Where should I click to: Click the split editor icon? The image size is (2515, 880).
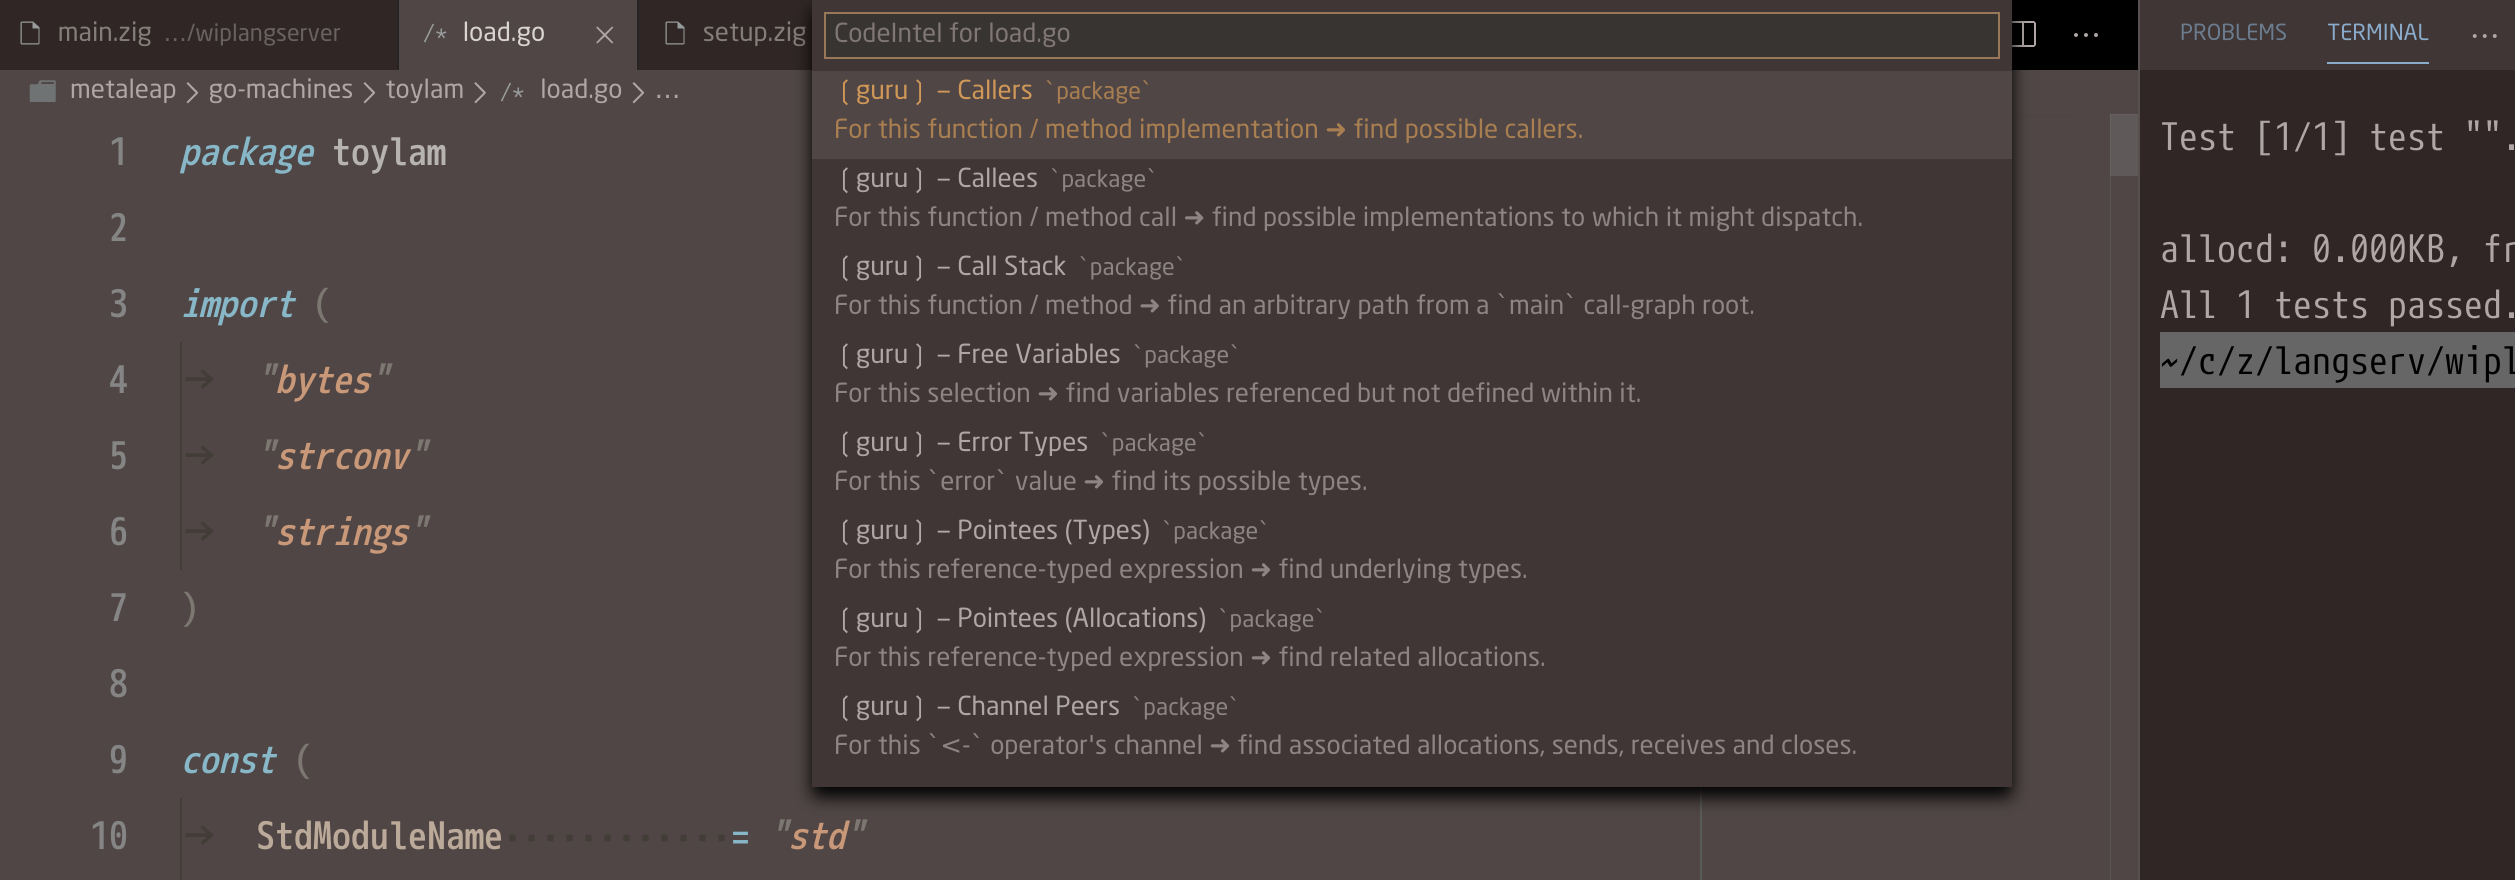(2025, 33)
